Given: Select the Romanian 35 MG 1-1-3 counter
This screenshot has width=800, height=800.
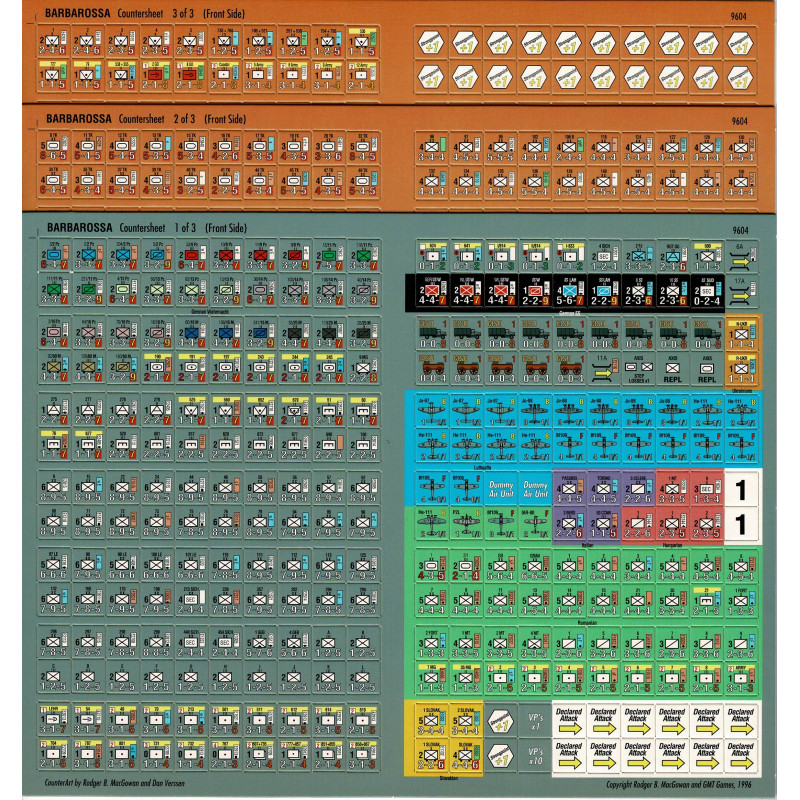Looking at the screenshot, I should [x=466, y=679].
